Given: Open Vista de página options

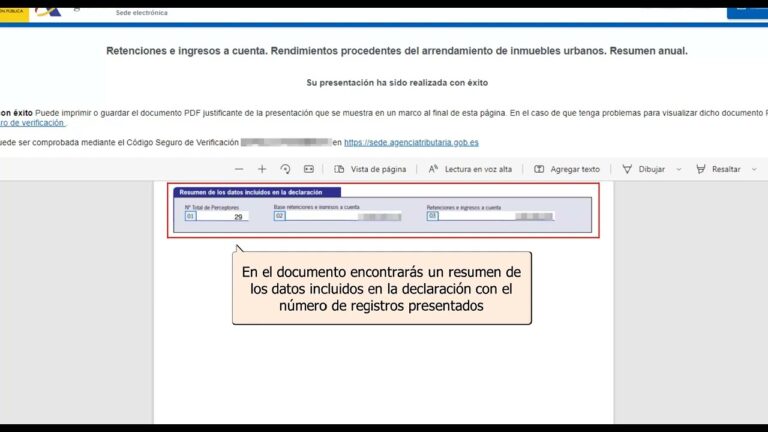Looking at the screenshot, I should click(370, 169).
